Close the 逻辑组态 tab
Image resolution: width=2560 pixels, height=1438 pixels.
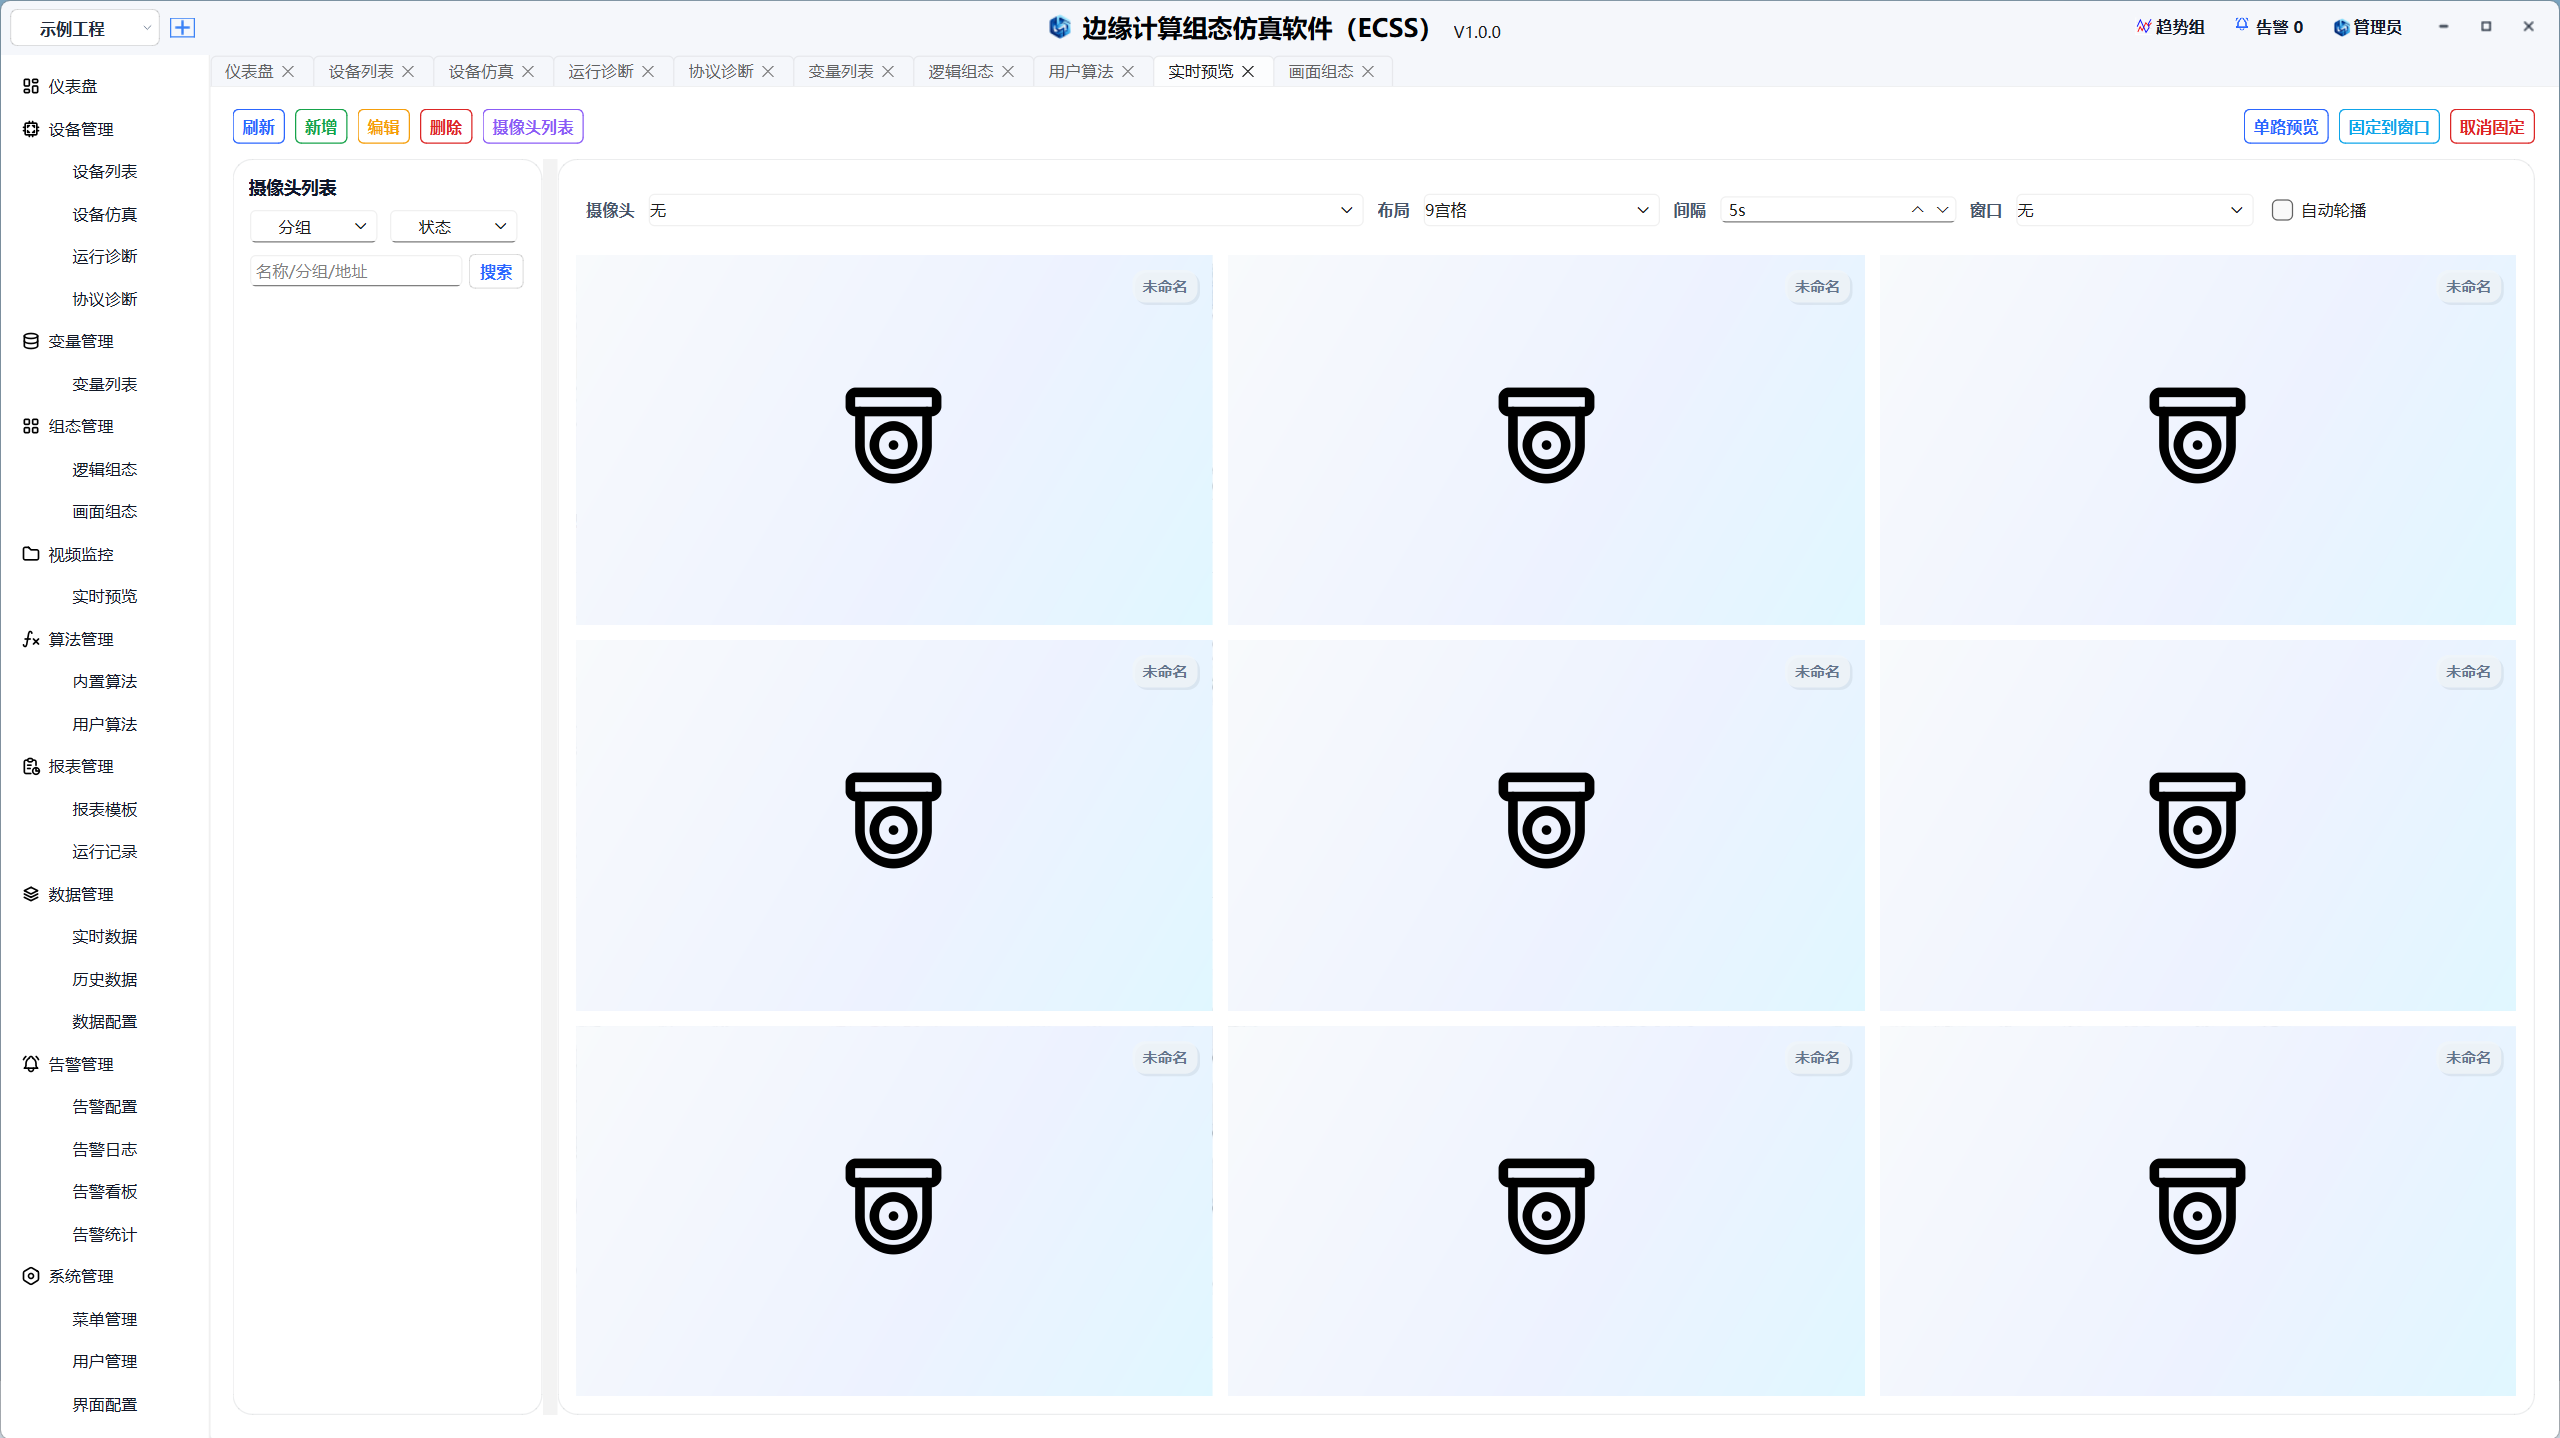[x=1008, y=71]
